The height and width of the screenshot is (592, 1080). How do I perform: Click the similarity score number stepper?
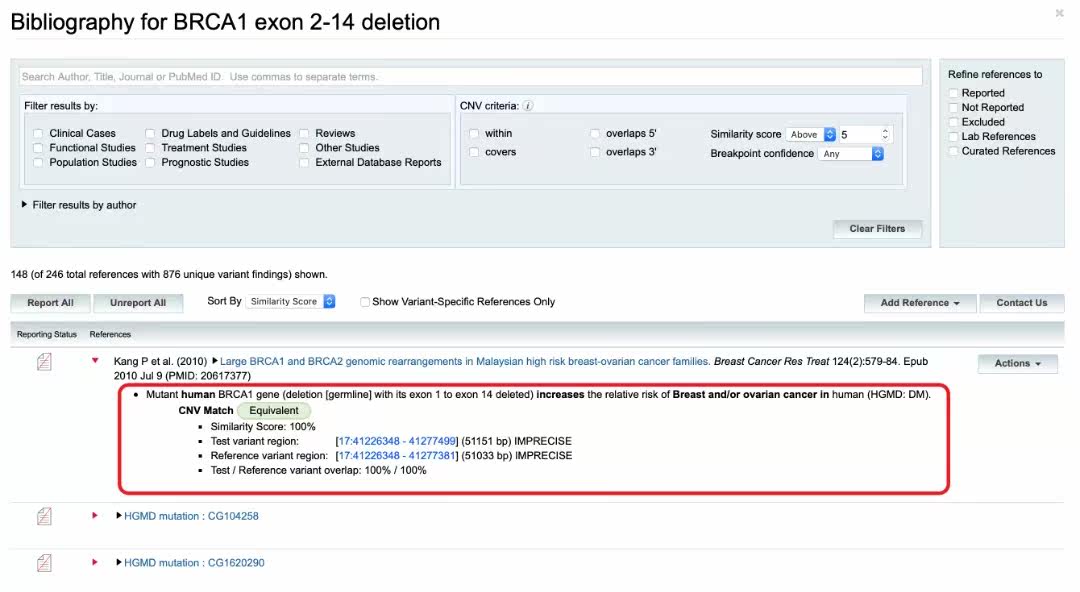point(885,134)
